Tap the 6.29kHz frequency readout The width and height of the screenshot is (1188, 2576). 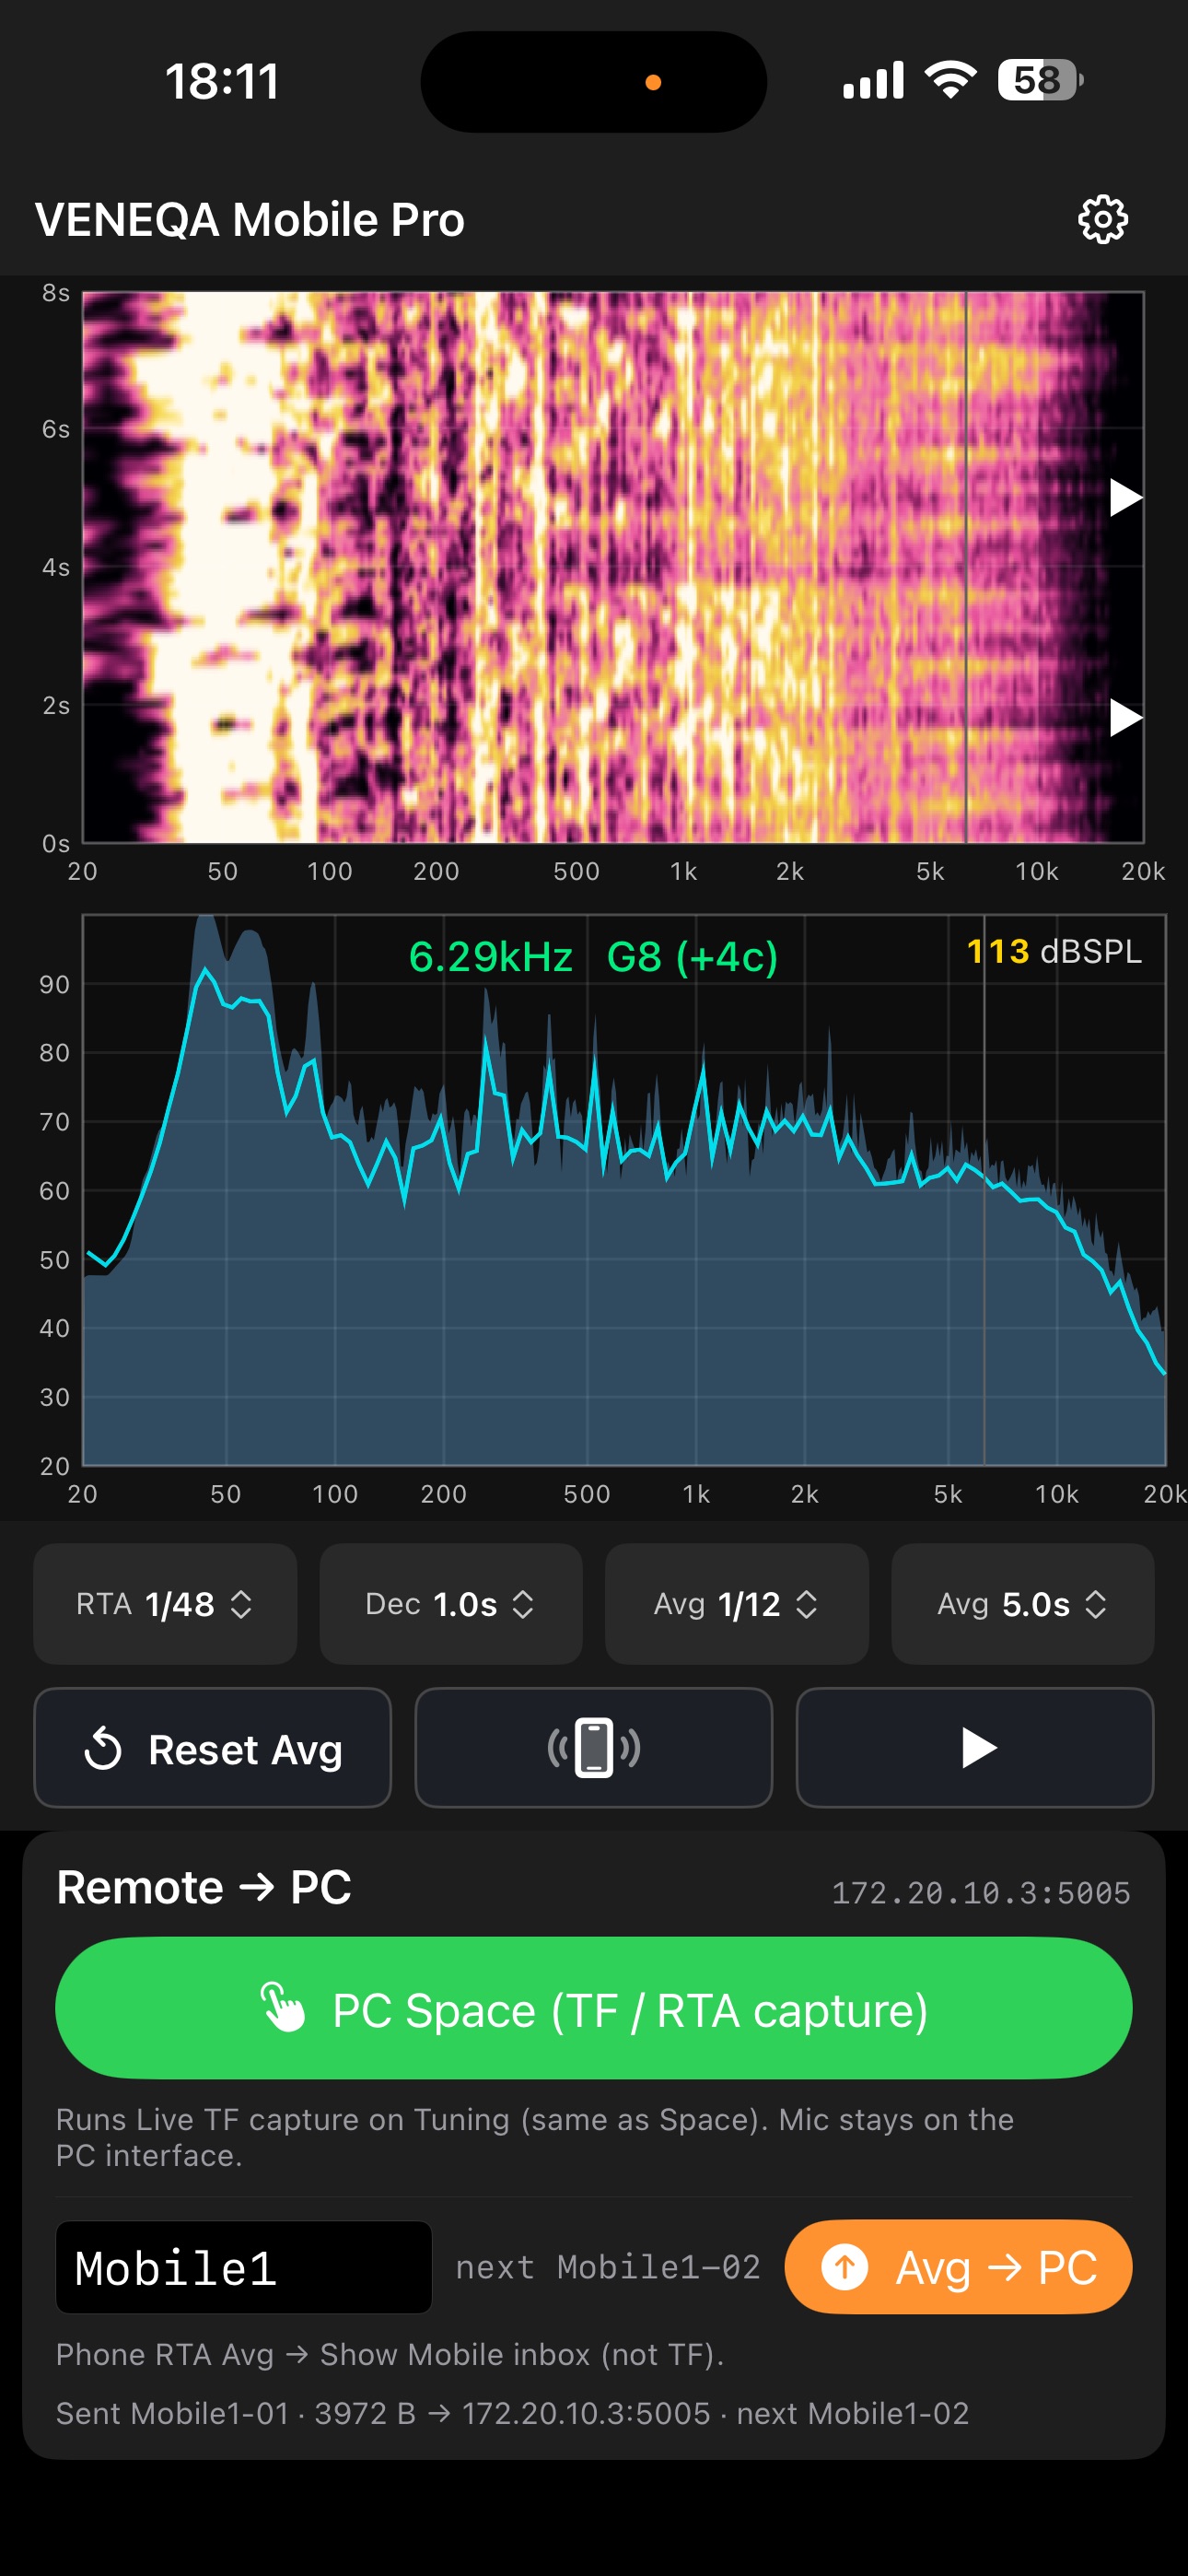(490, 957)
